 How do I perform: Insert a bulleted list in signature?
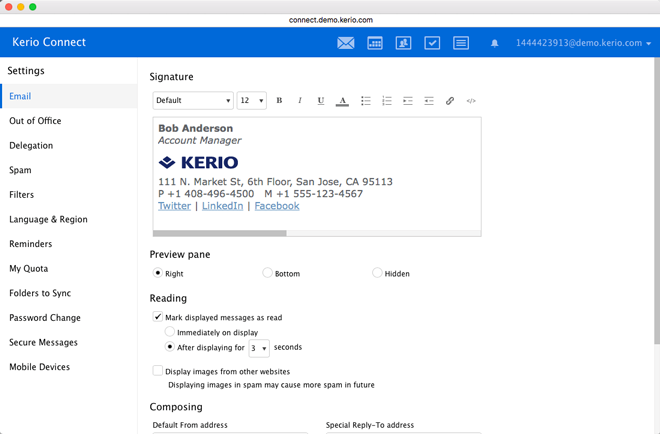click(365, 101)
